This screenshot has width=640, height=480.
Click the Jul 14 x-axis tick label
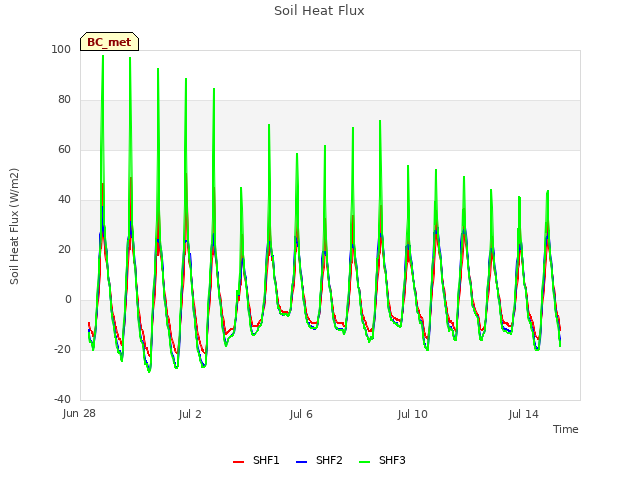(523, 414)
